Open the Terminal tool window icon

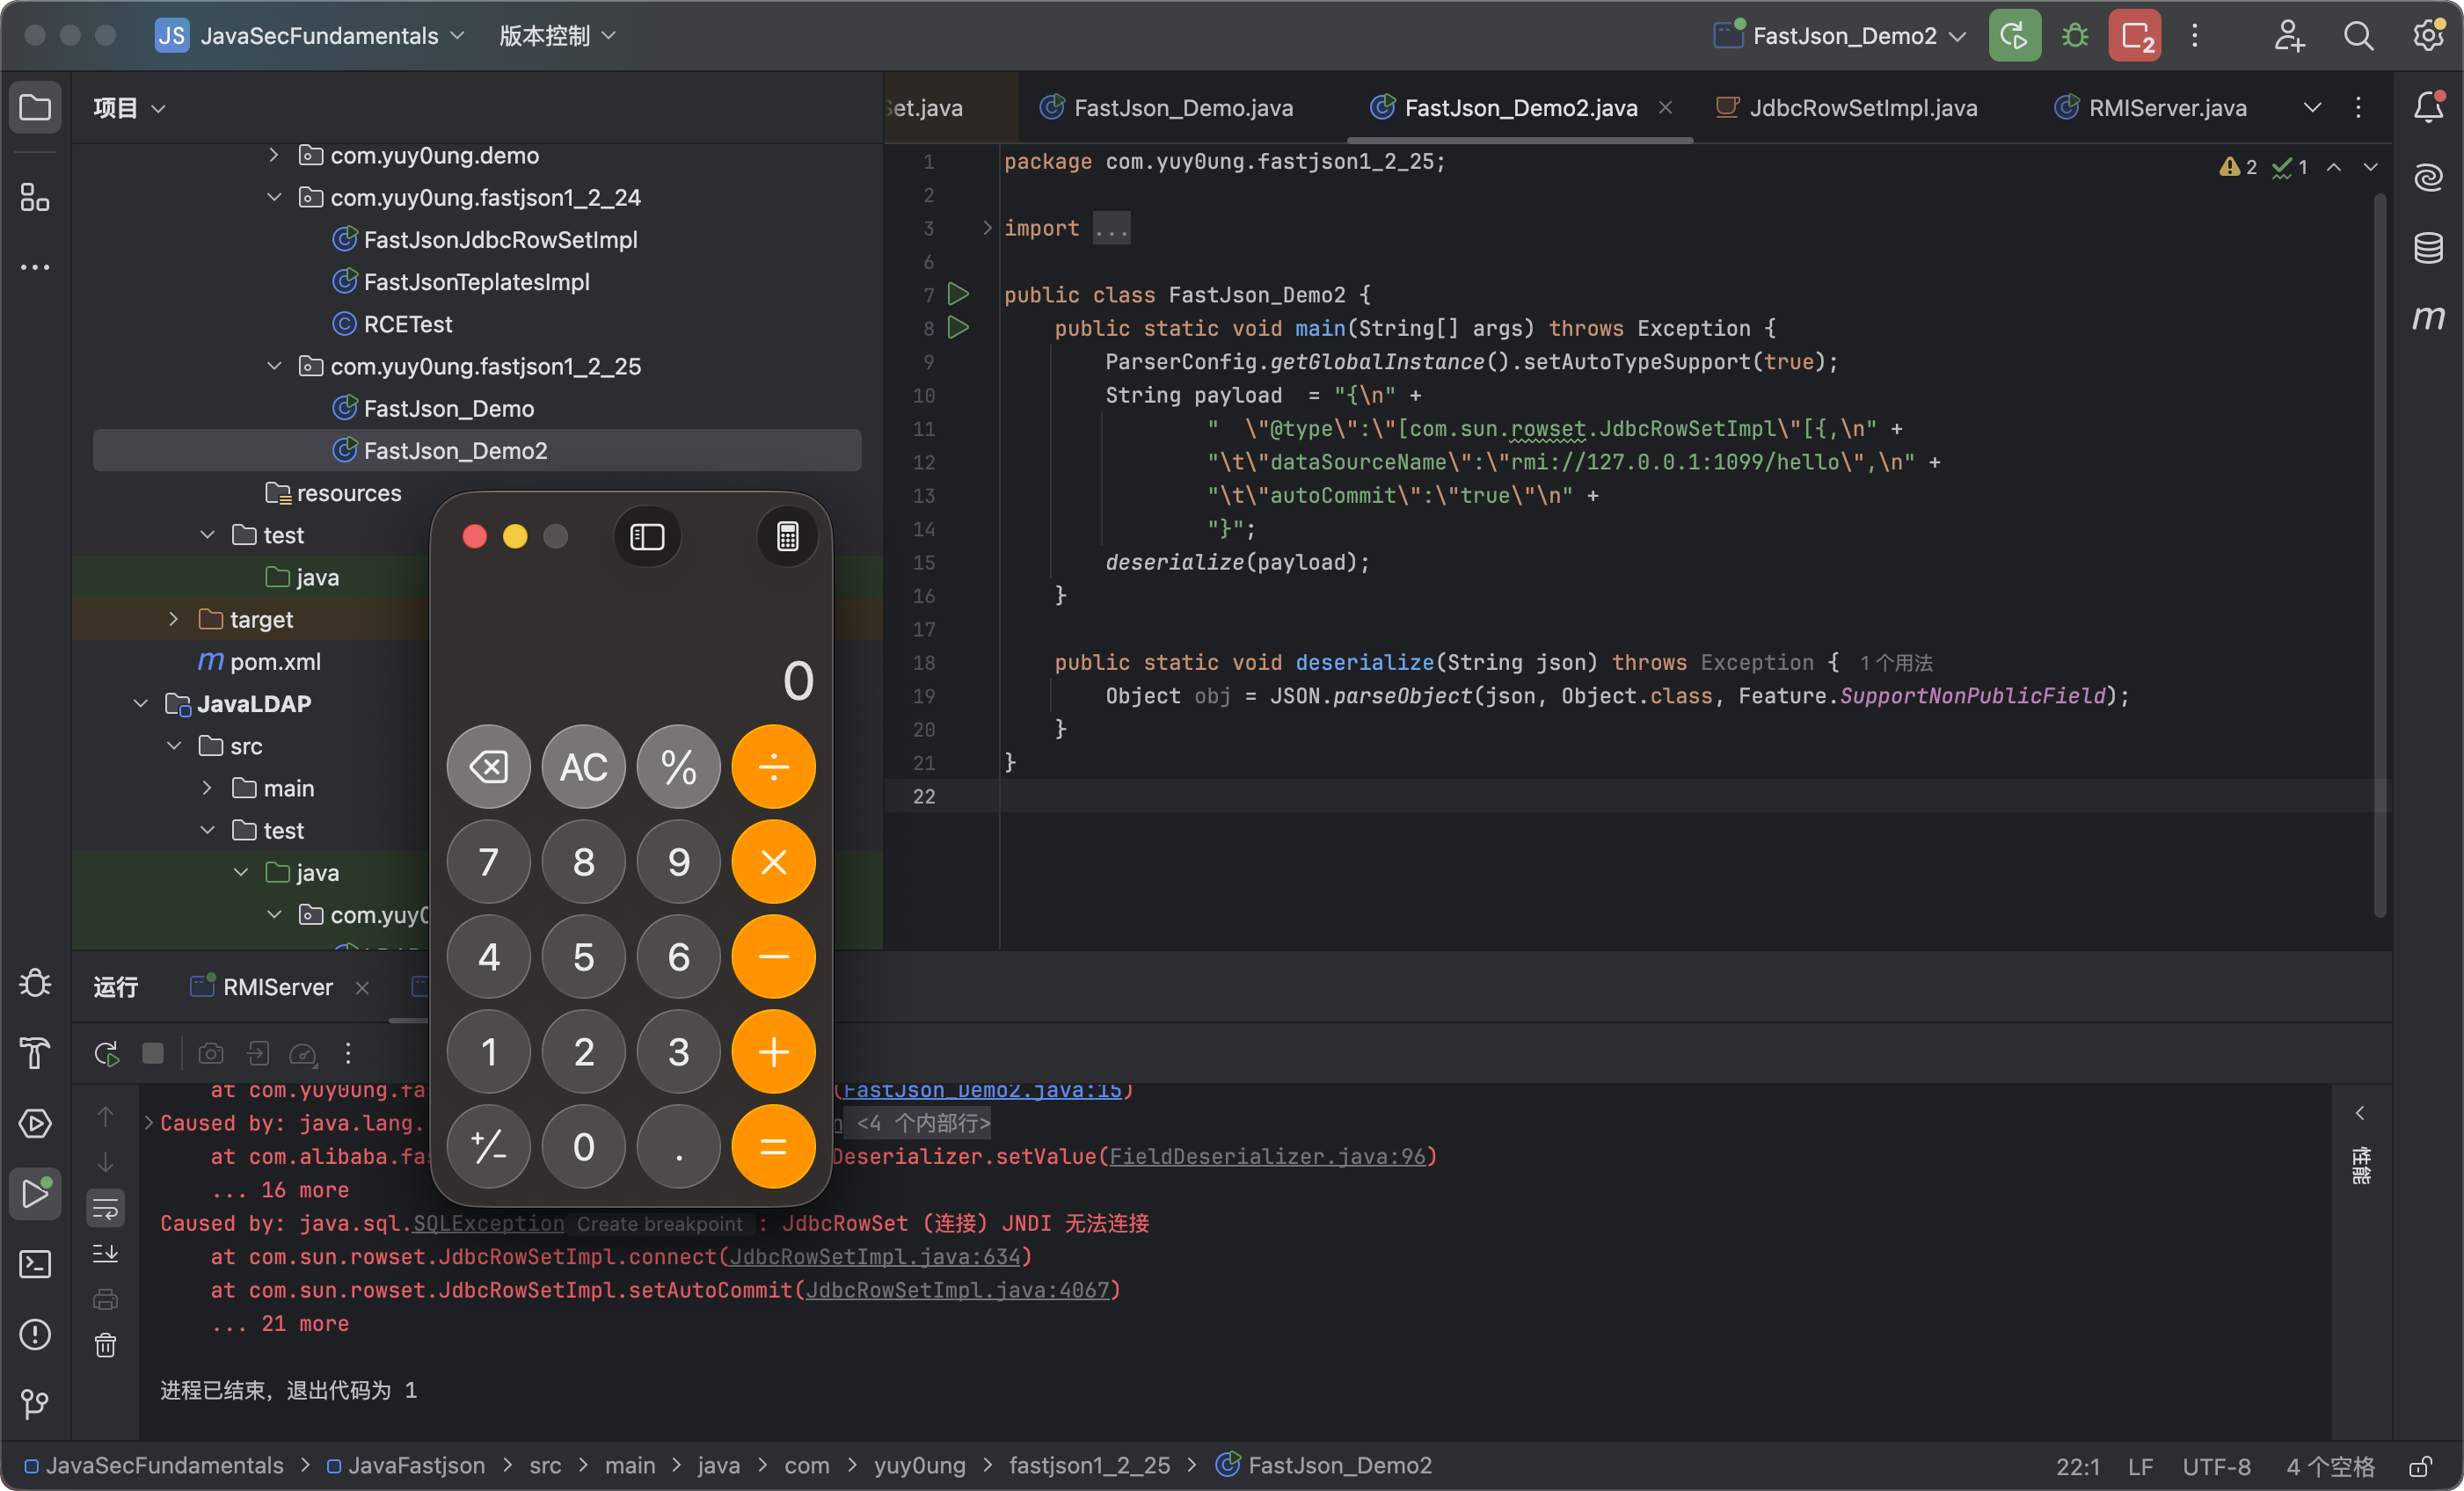pos(35,1264)
